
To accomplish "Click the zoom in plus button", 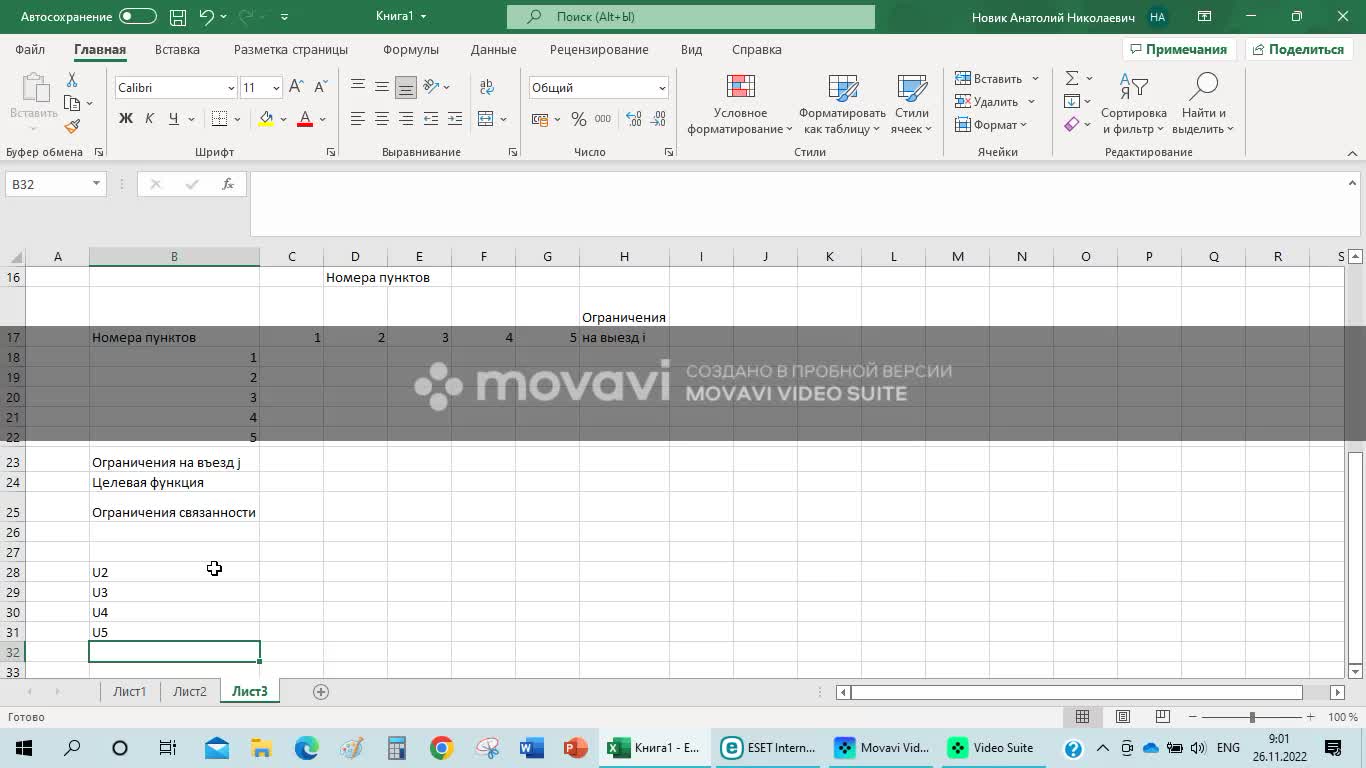I will point(1310,717).
